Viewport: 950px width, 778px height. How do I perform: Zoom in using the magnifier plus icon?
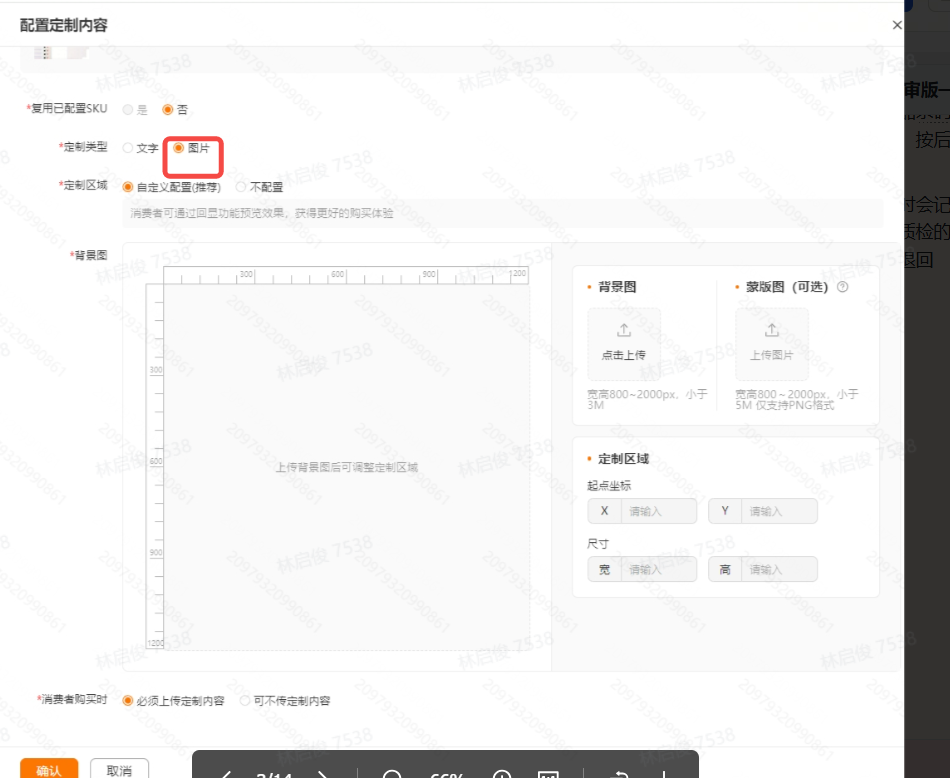coord(502,776)
